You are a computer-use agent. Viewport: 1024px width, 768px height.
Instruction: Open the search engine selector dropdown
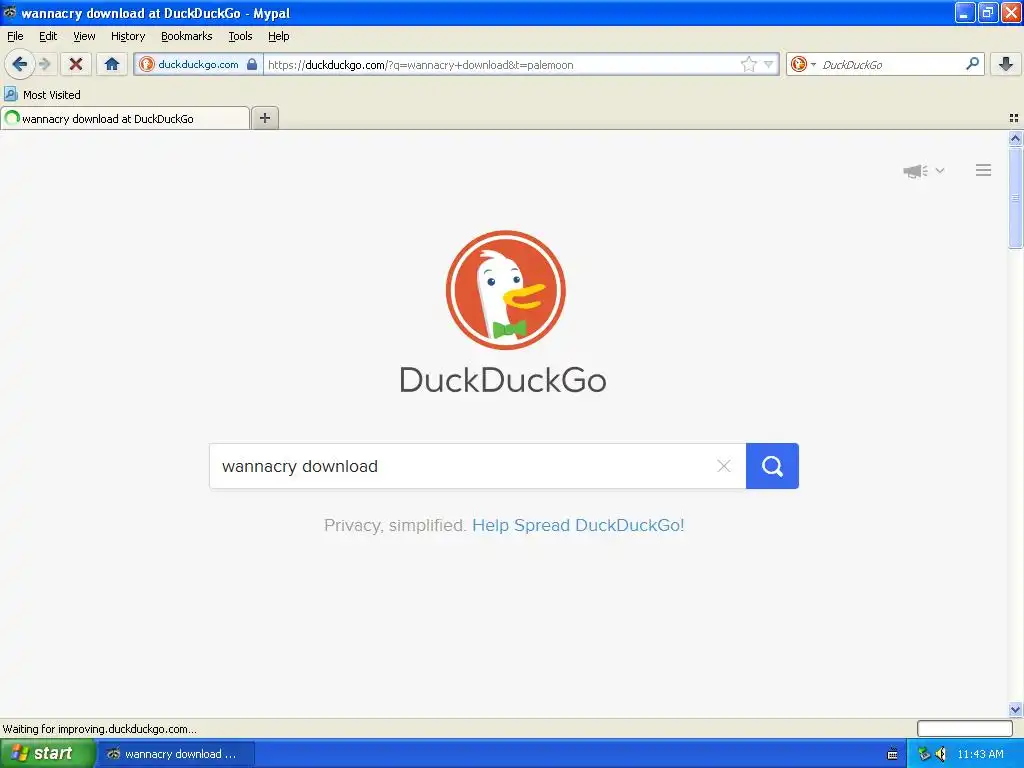803,64
